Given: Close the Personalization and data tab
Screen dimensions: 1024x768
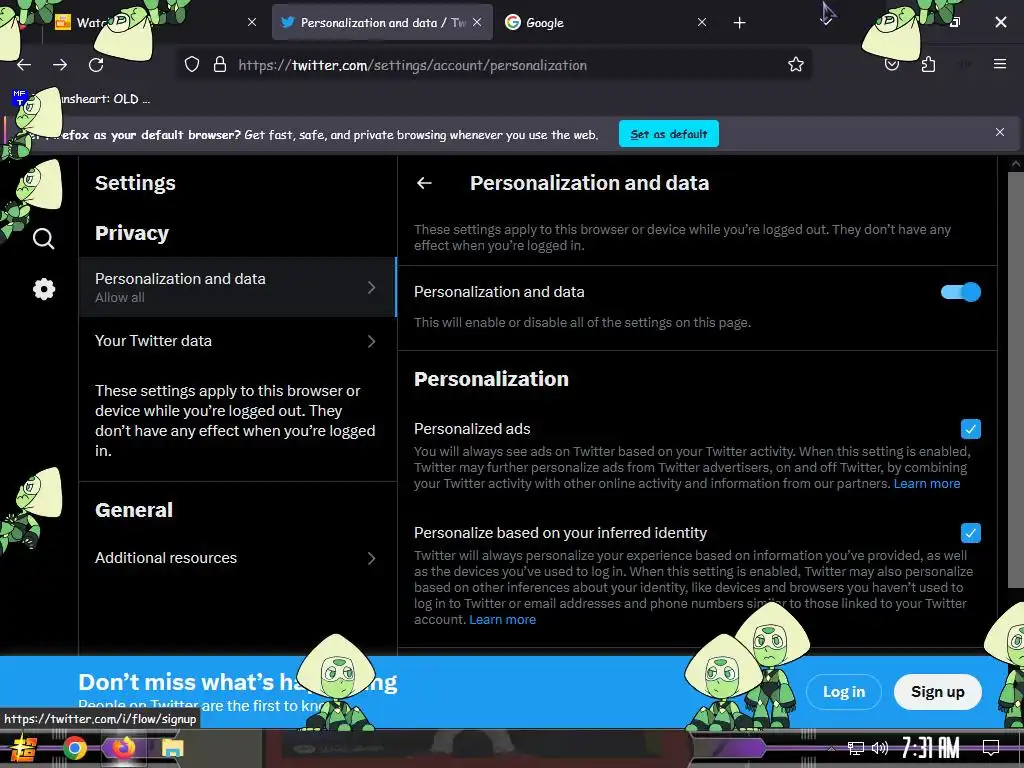Looking at the screenshot, I should [x=477, y=22].
